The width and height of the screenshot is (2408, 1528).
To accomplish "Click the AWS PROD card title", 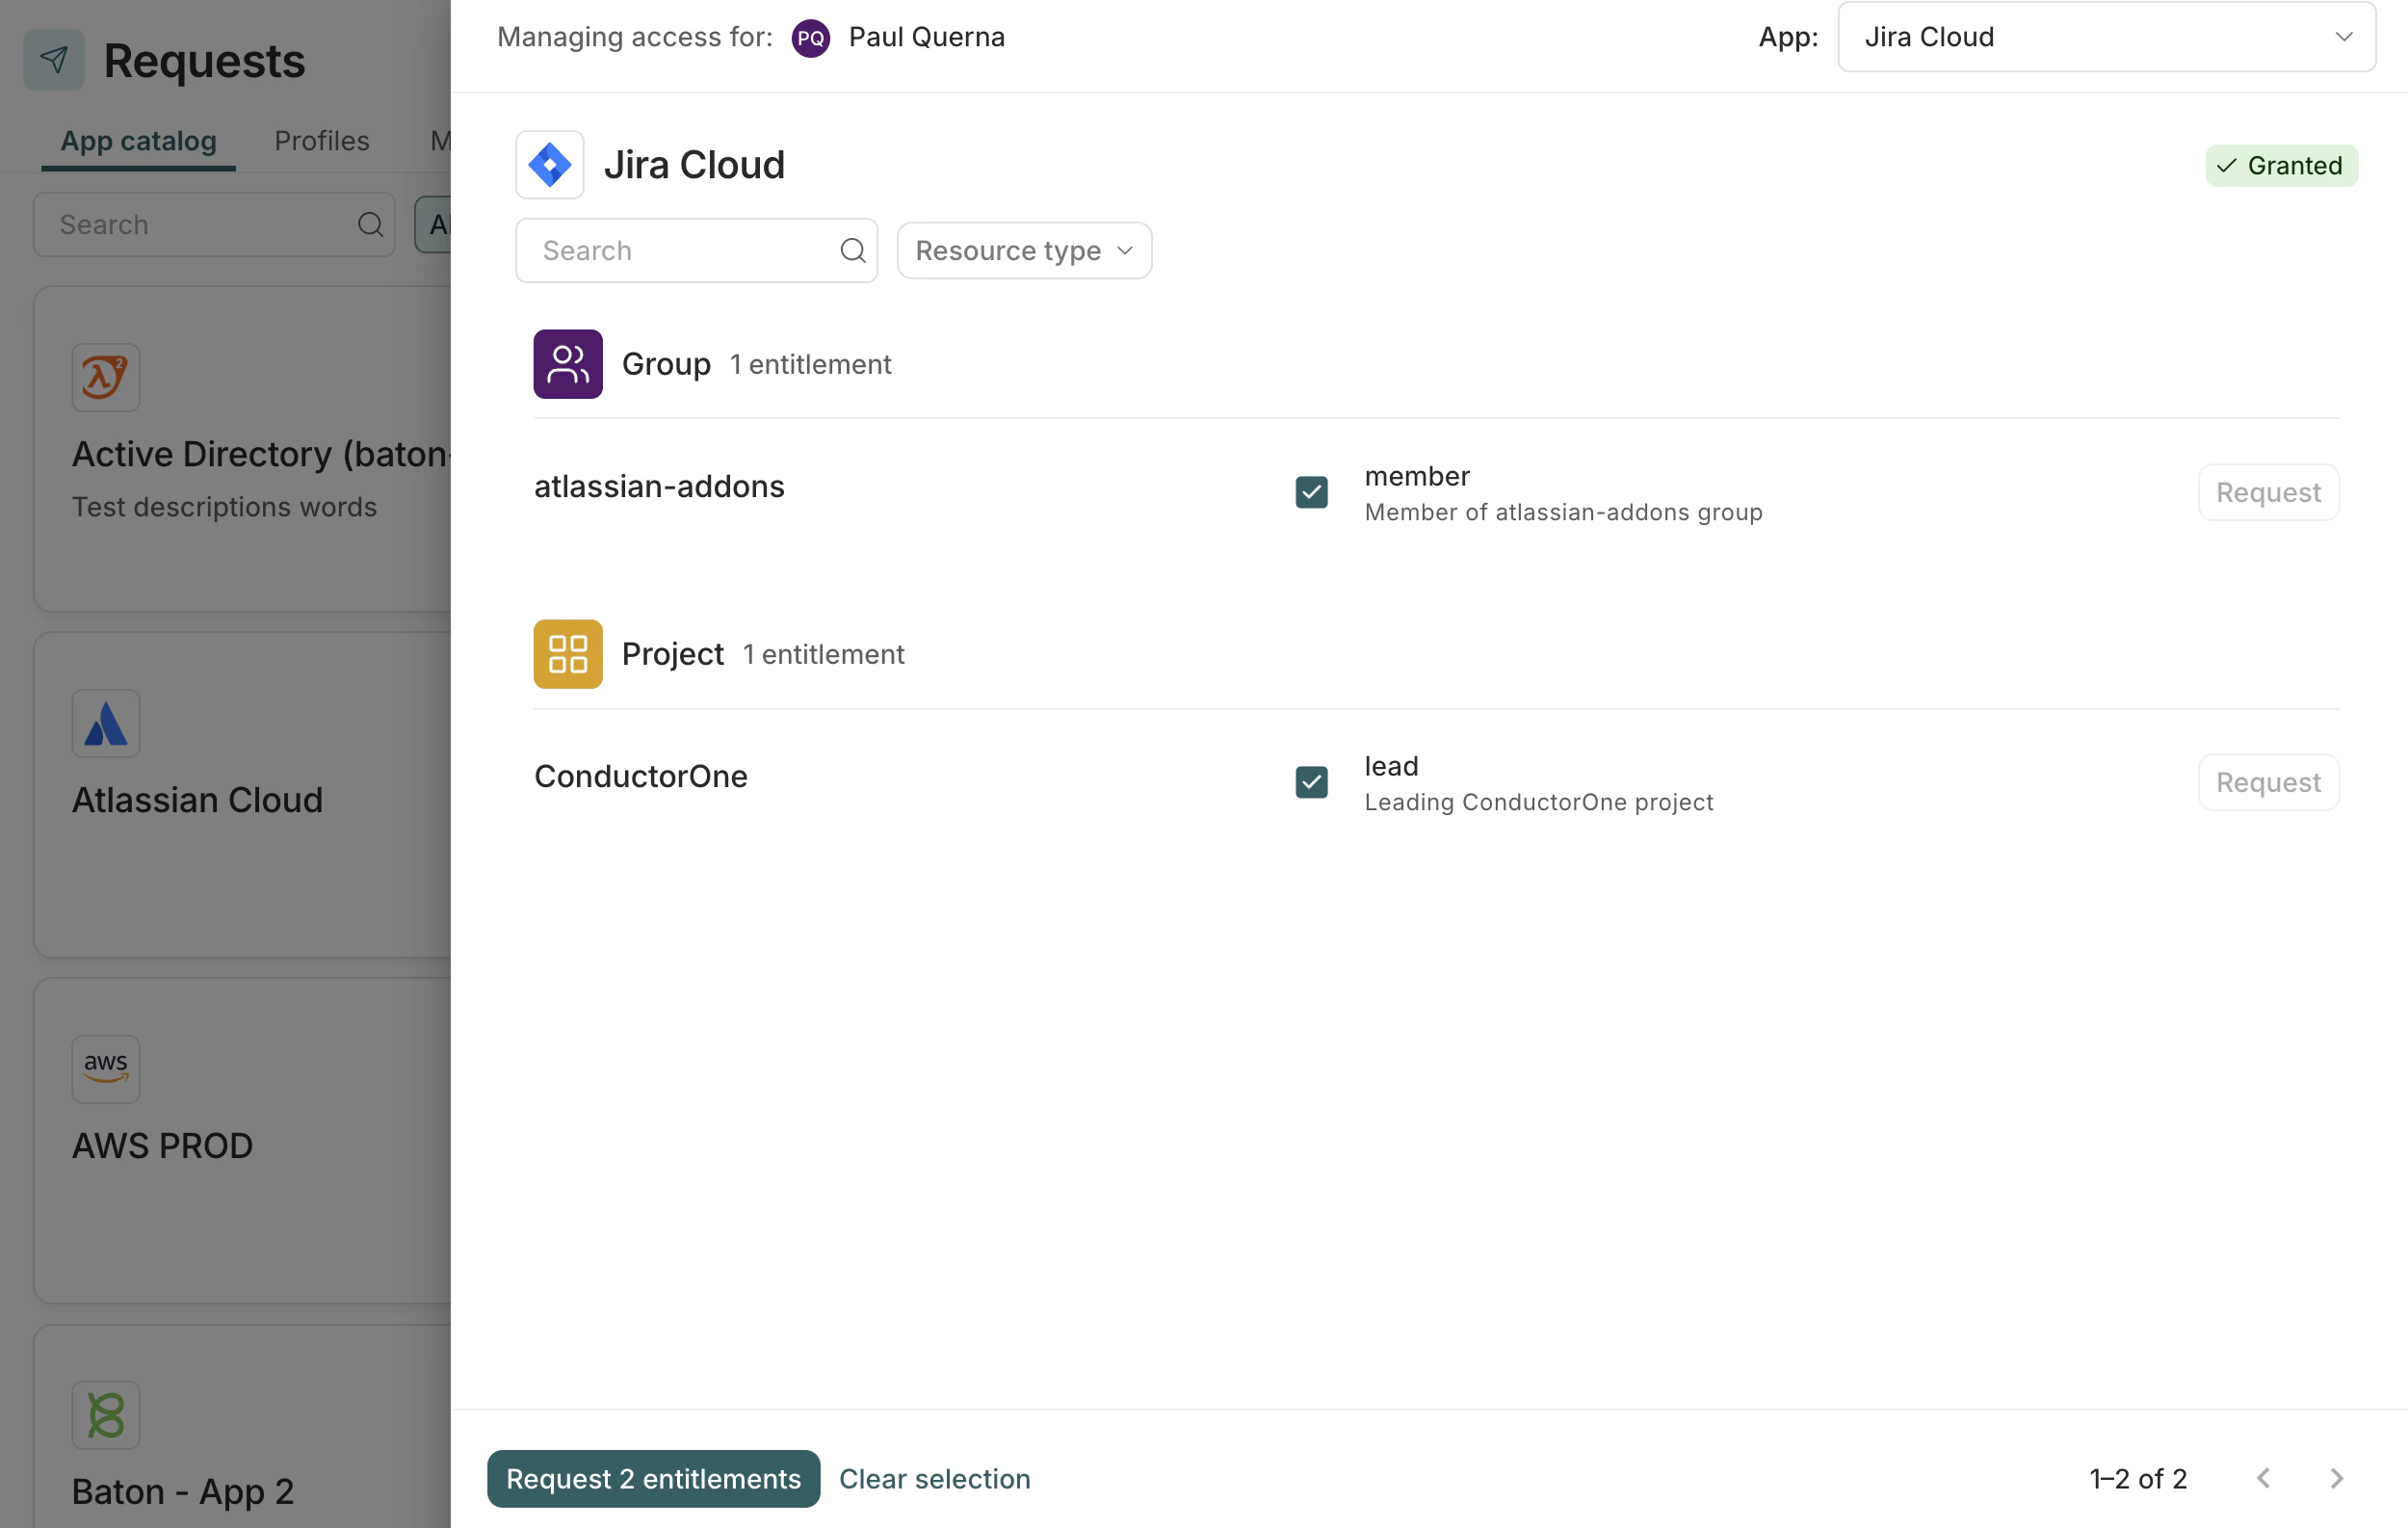I will point(163,1146).
